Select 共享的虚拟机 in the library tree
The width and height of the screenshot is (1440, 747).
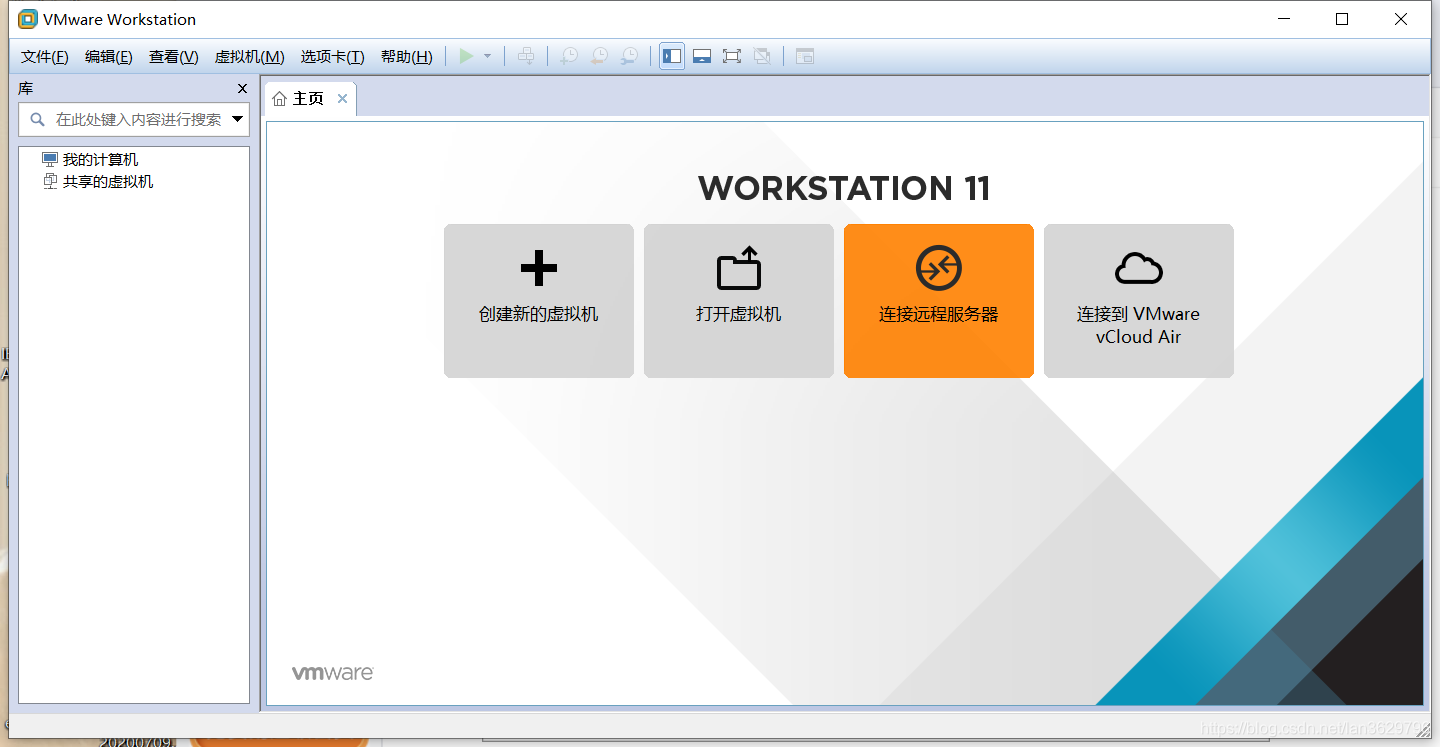click(x=108, y=182)
